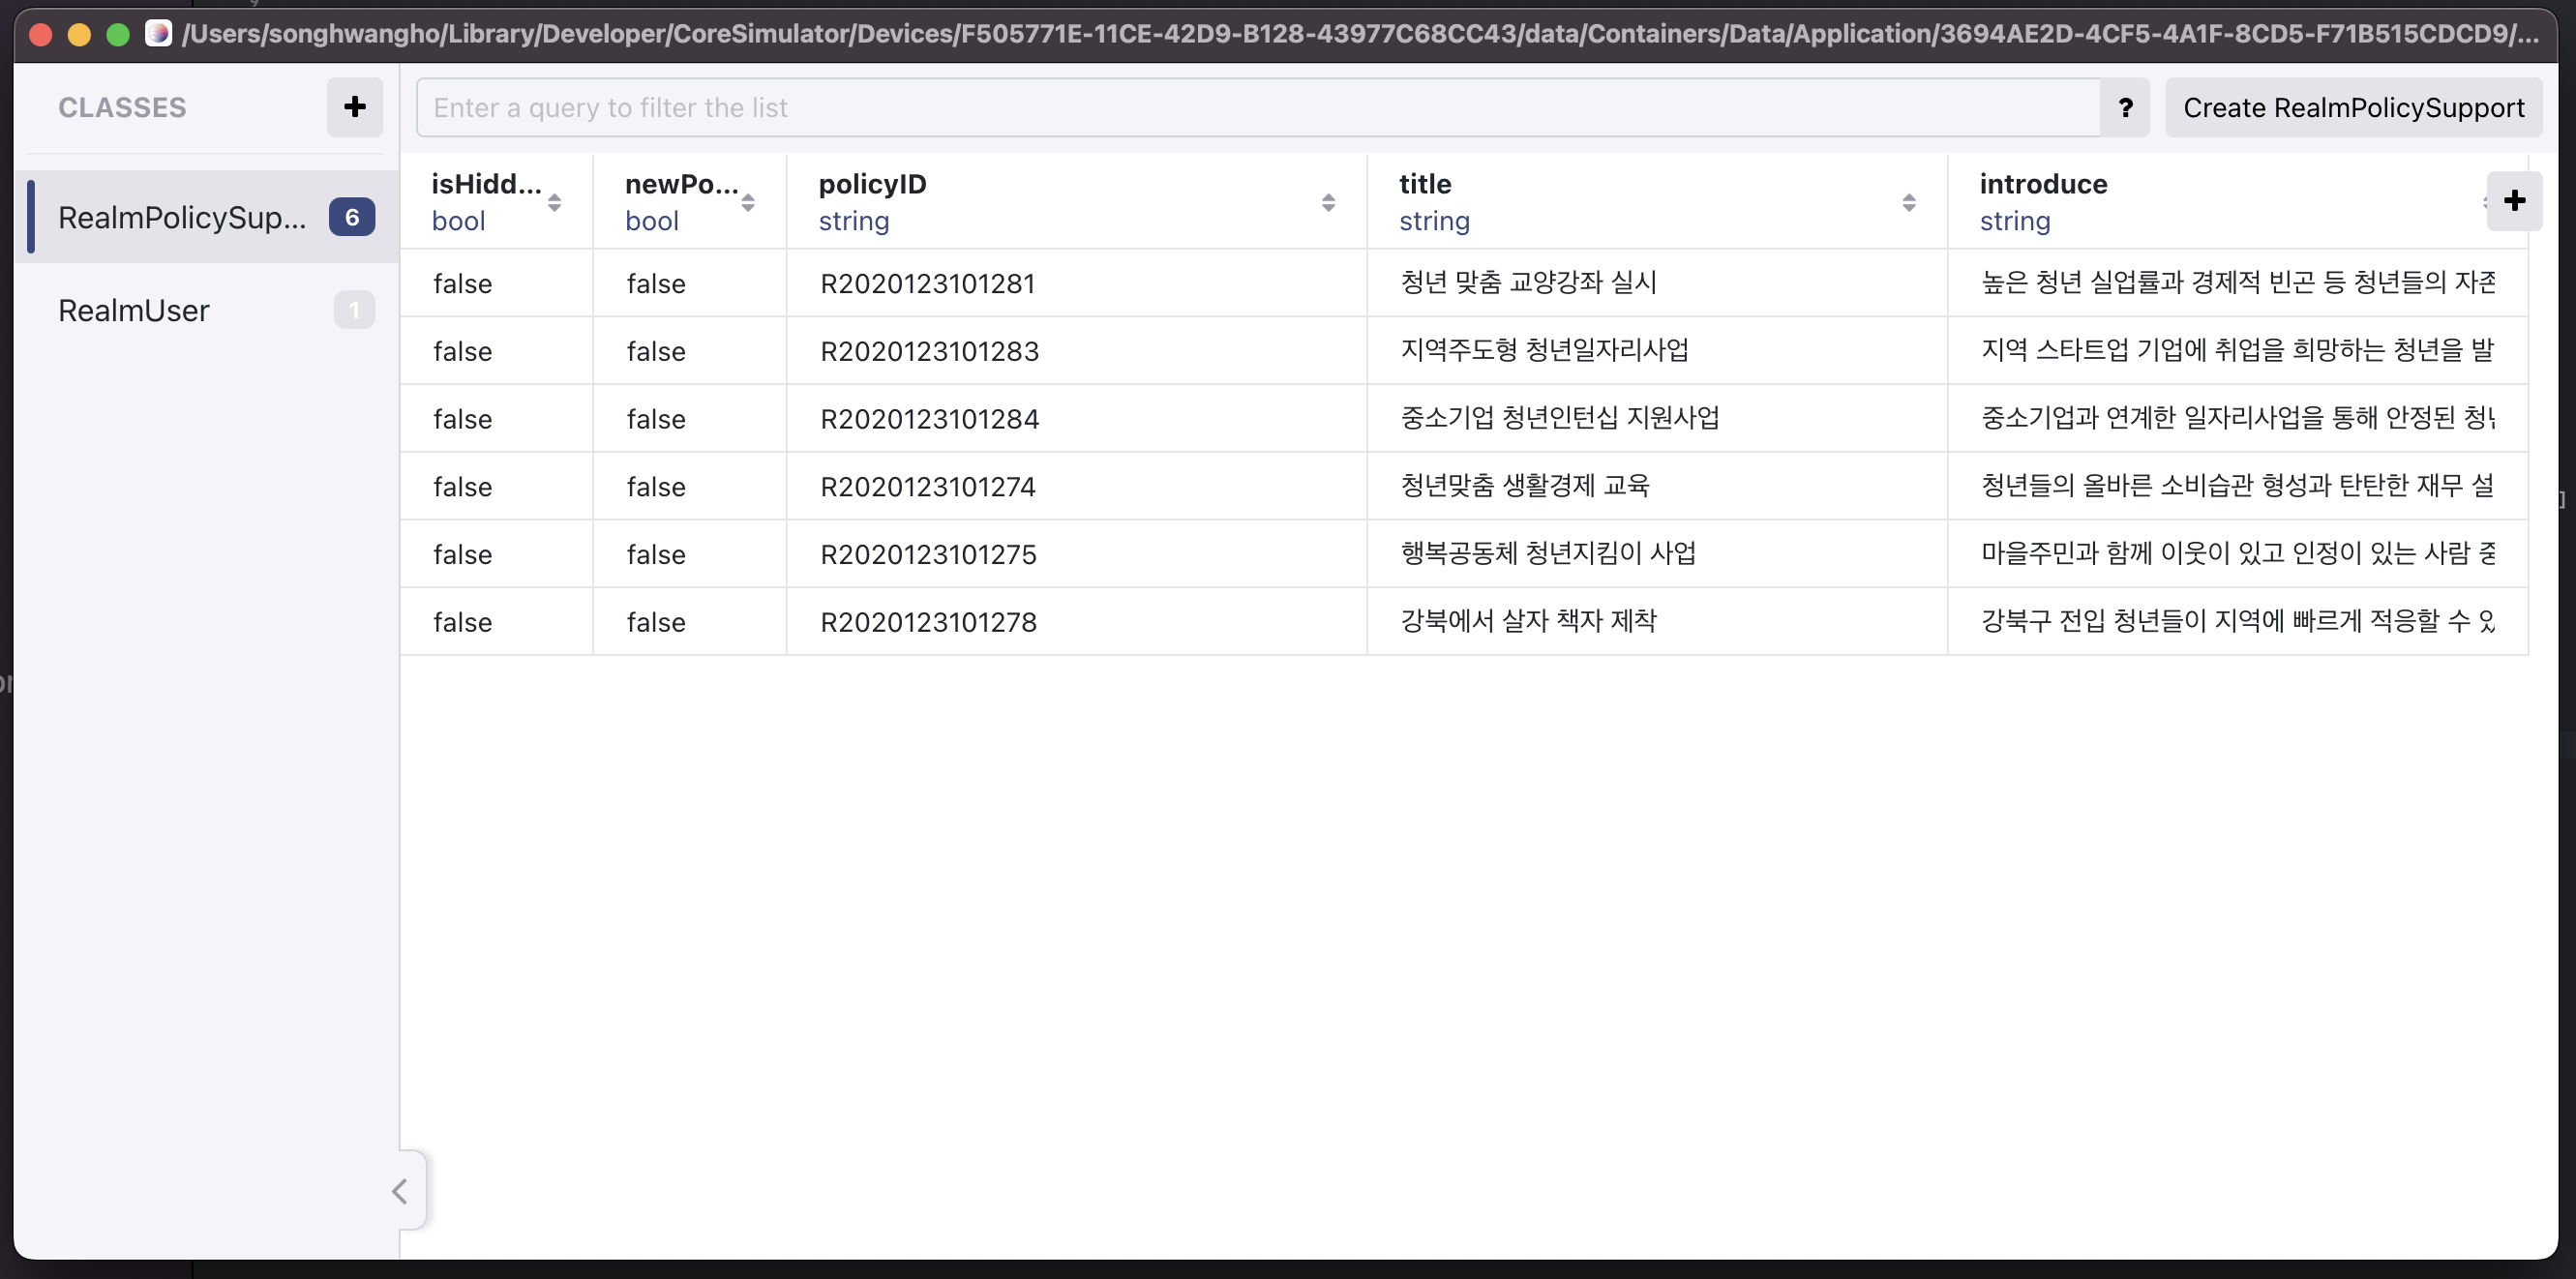Click the window's green fullscreen button
This screenshot has height=1279, width=2576.
(118, 35)
